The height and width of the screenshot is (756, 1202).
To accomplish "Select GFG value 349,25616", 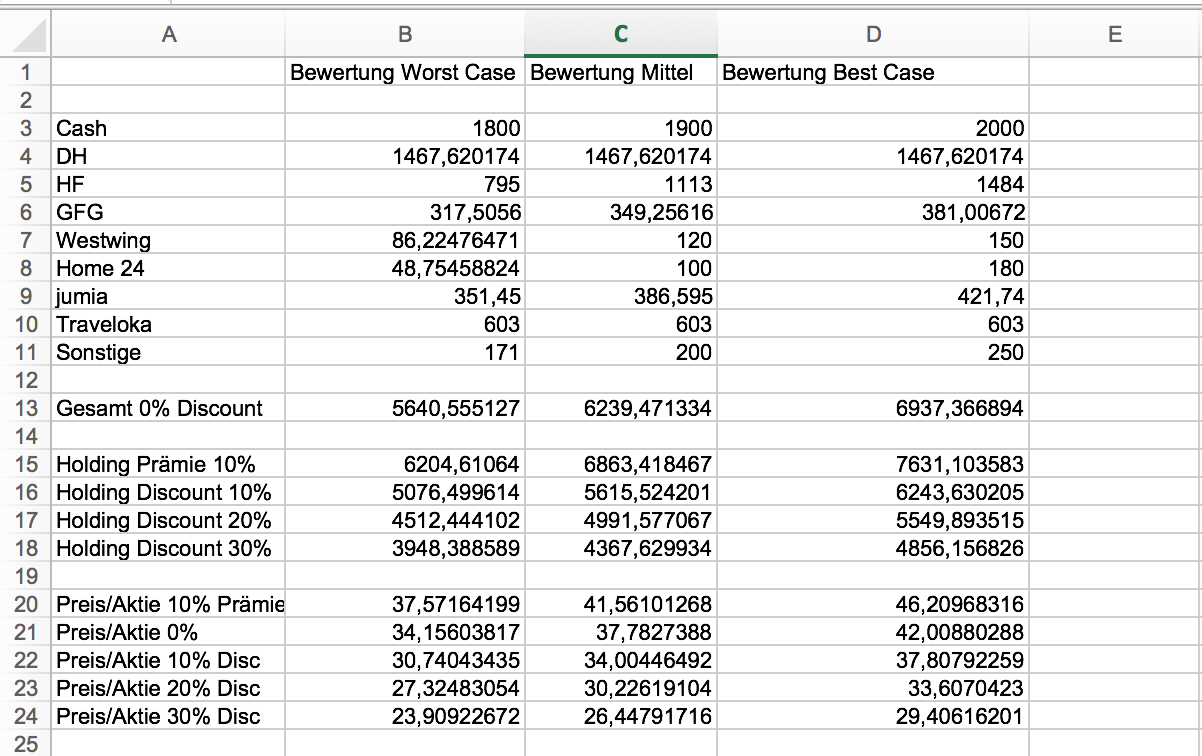I will (x=621, y=212).
